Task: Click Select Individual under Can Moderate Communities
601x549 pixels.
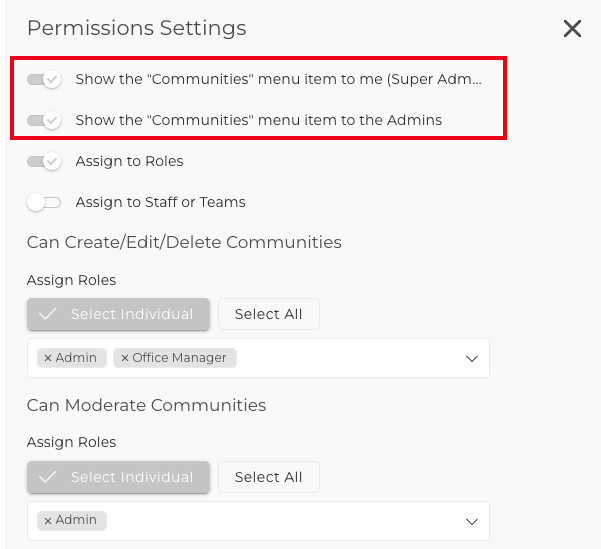Action: 118,477
